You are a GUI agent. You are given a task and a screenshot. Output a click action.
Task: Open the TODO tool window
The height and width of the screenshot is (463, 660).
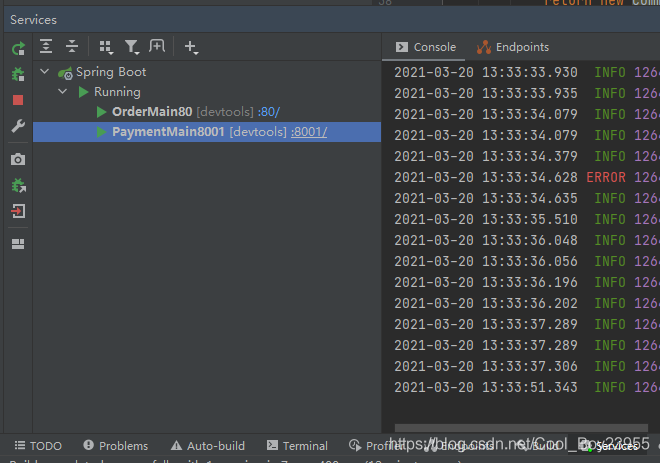click(38, 446)
